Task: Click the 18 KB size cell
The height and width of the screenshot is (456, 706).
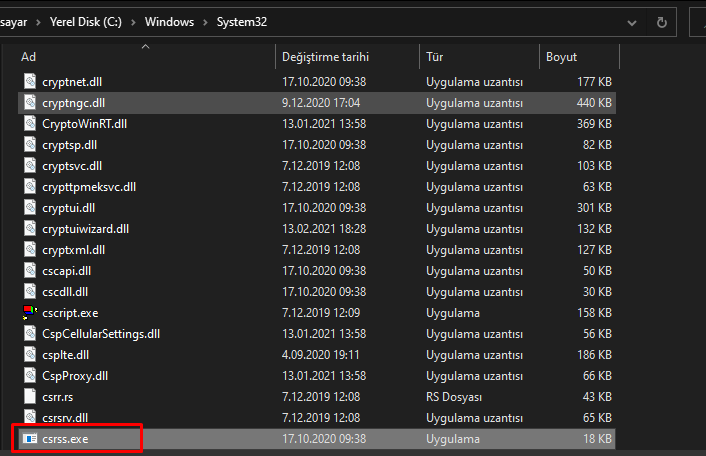Action: click(x=597, y=439)
